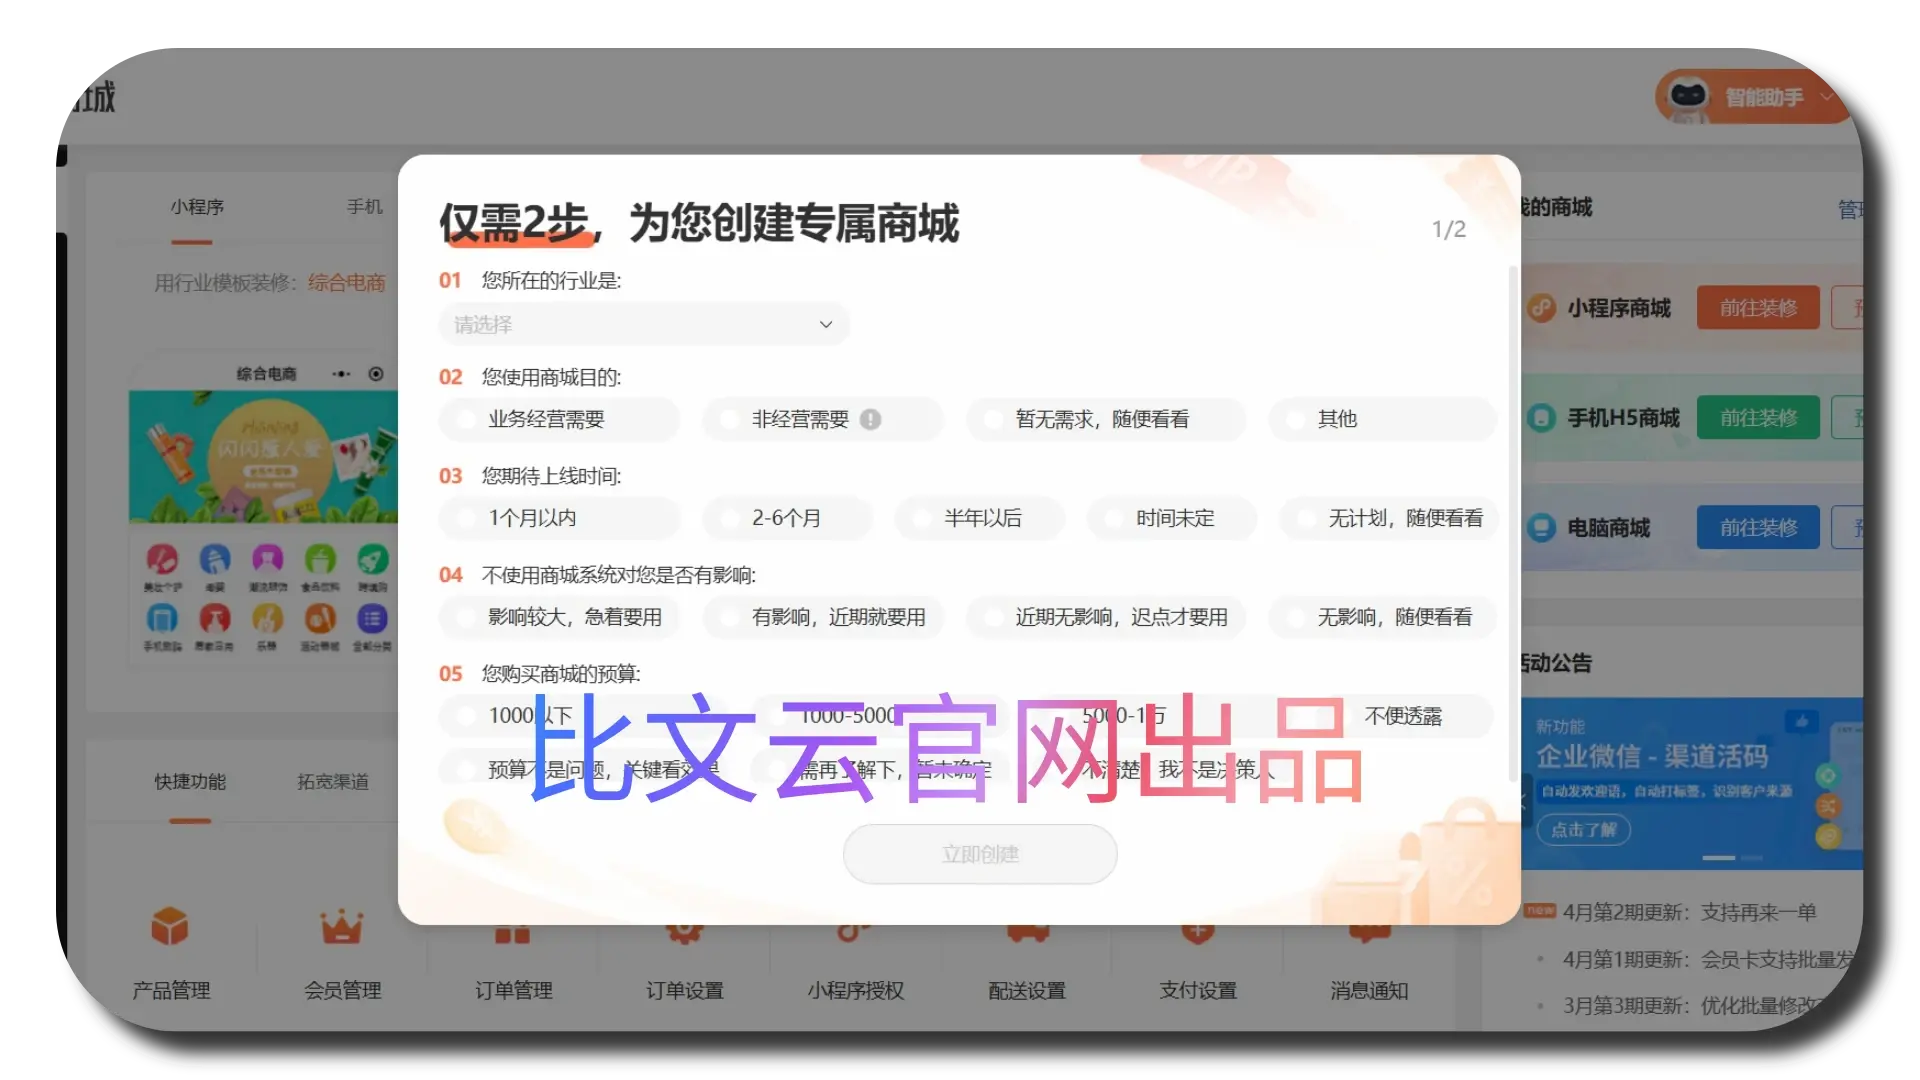The width and height of the screenshot is (1920, 1080).
Task: Click info icon beside 非经营需要
Action: [x=870, y=419]
